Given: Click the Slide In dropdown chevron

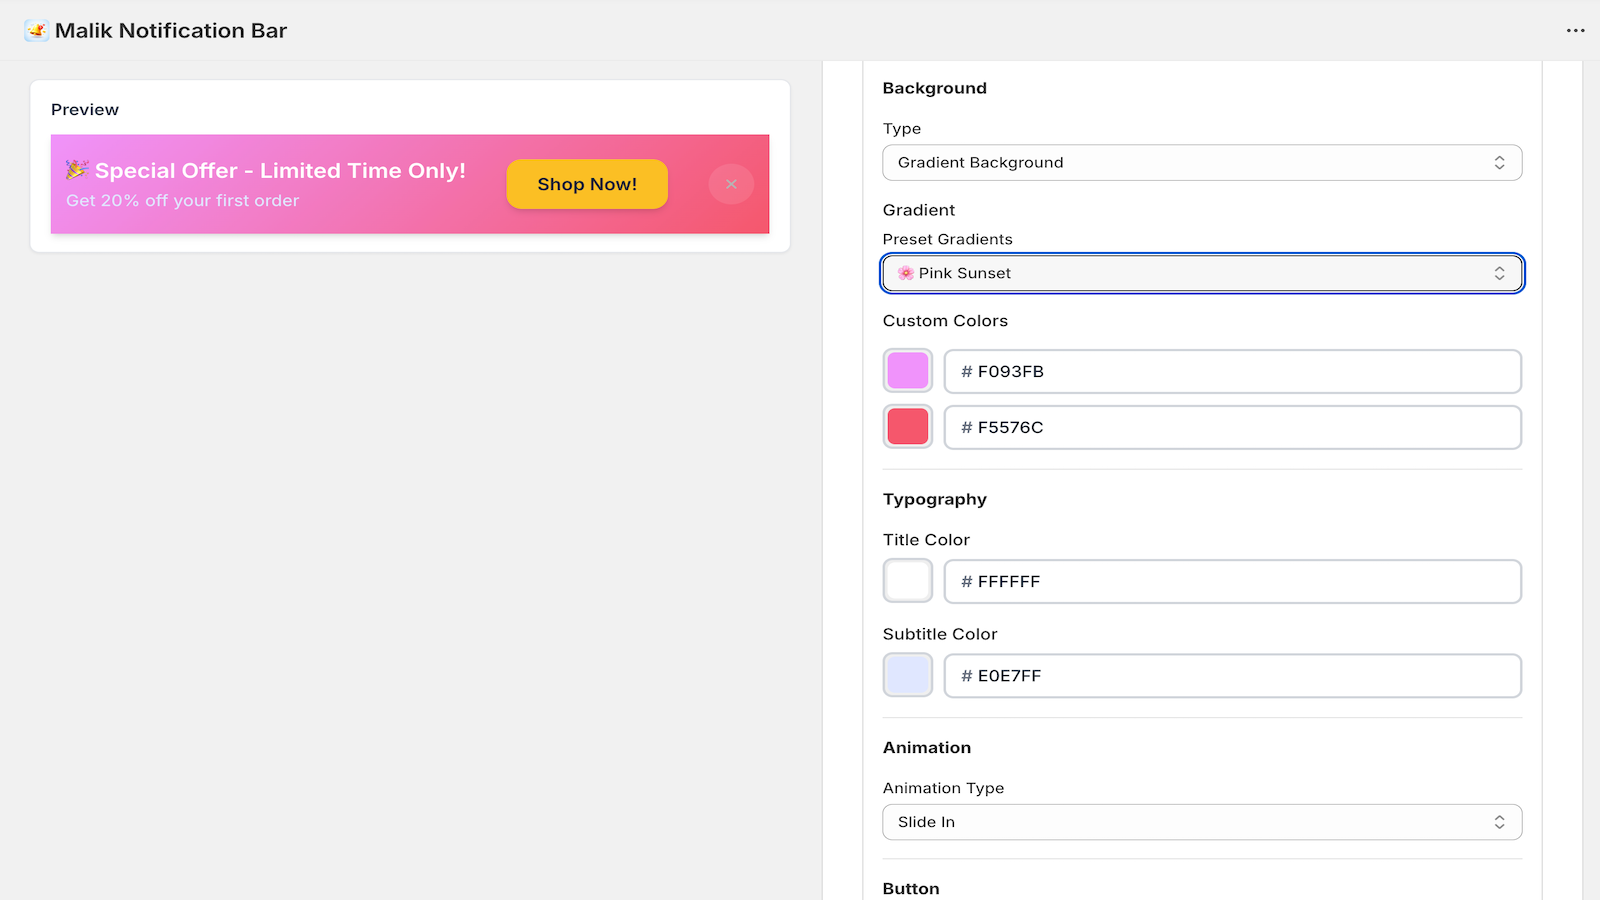Looking at the screenshot, I should 1498,821.
